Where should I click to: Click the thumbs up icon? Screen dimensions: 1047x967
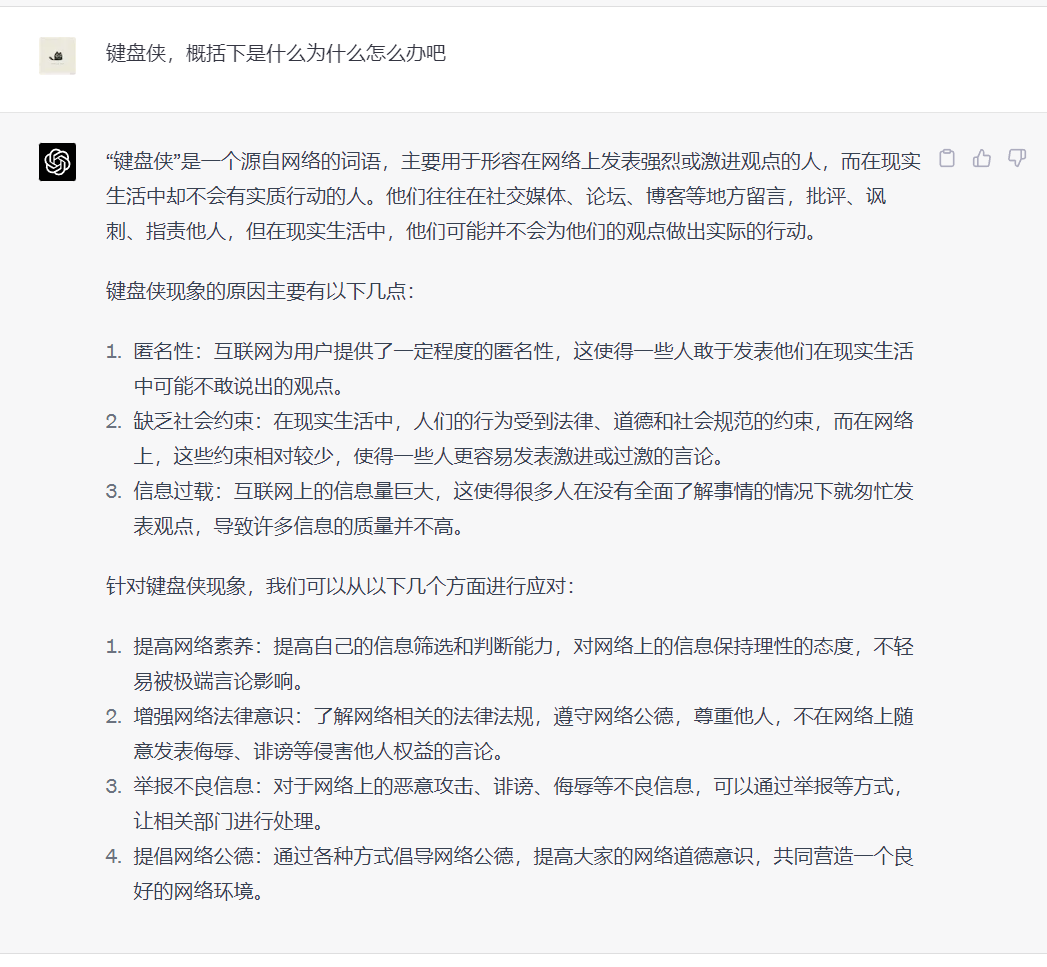982,158
